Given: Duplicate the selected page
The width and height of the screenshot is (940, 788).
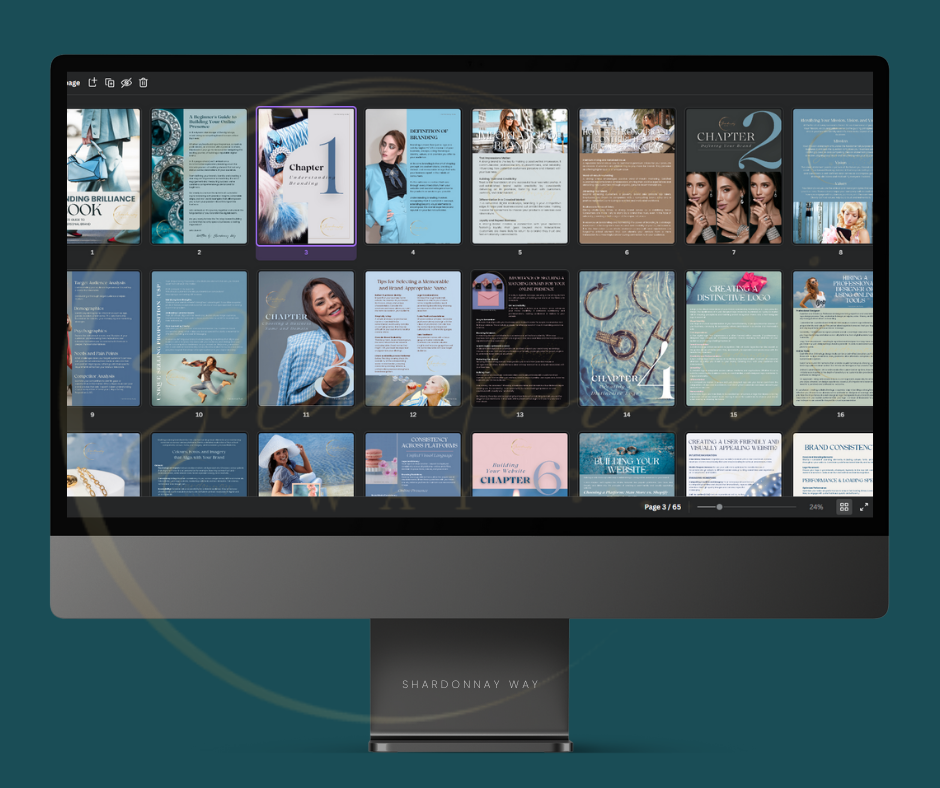Looking at the screenshot, I should pos(110,83).
